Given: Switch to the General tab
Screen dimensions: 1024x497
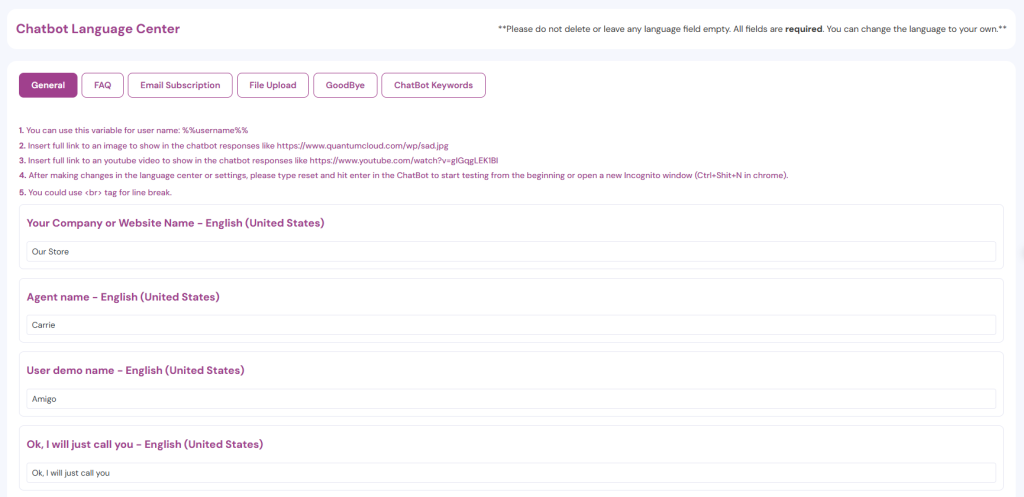Looking at the screenshot, I should 48,85.
